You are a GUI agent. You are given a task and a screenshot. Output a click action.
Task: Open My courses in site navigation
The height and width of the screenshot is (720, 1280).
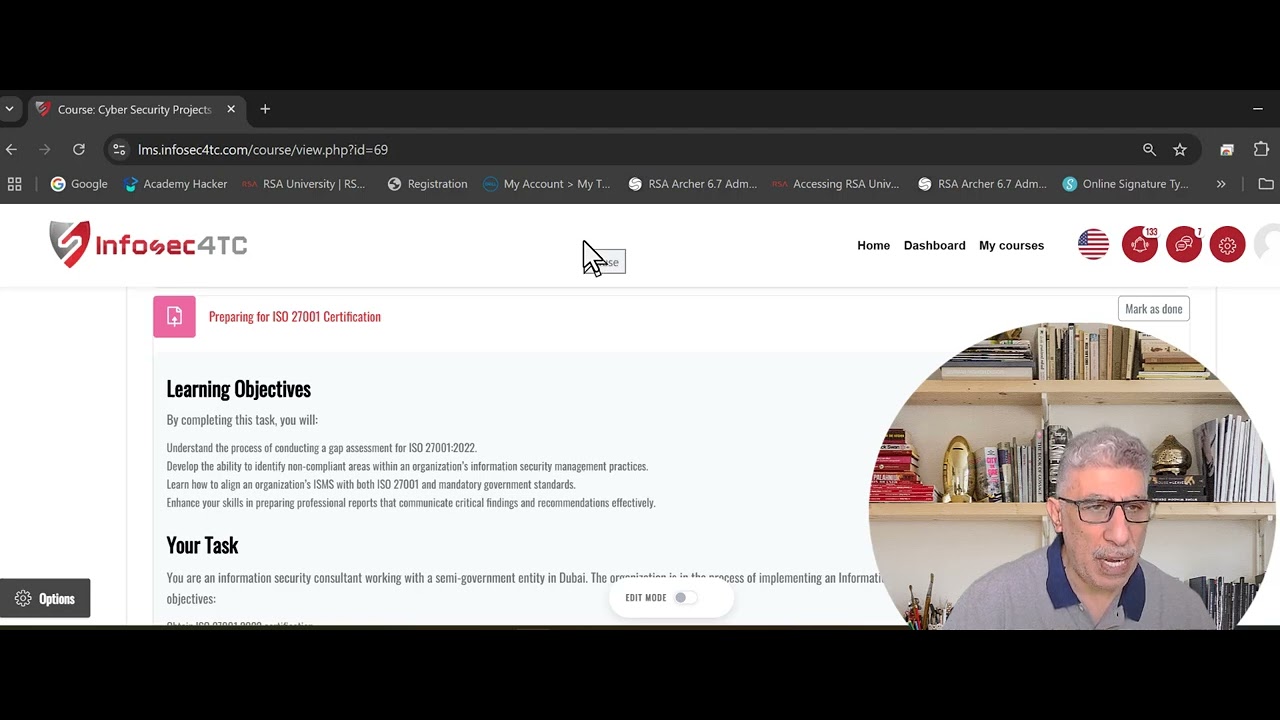pos(1011,245)
